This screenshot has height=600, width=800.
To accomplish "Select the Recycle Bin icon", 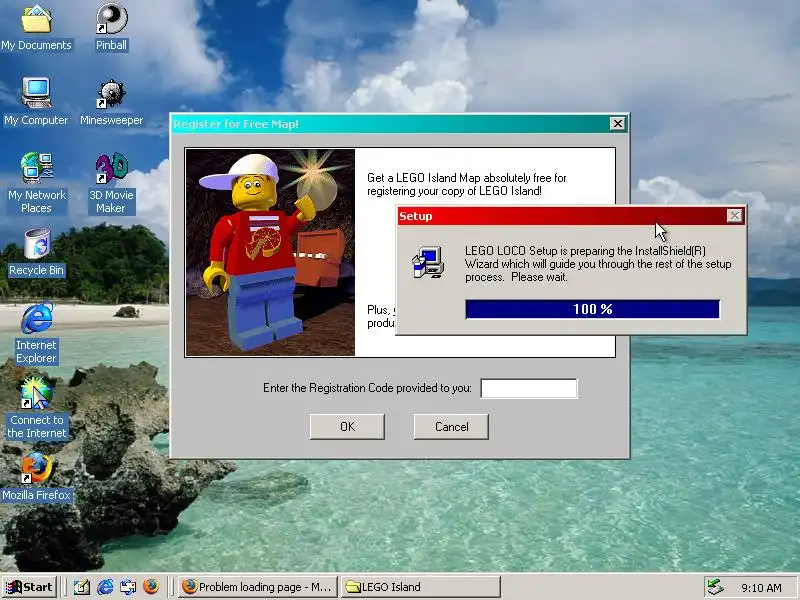I will [36, 252].
